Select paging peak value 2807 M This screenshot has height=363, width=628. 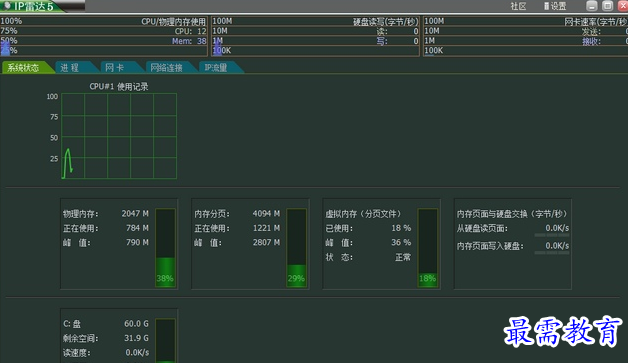(266, 242)
